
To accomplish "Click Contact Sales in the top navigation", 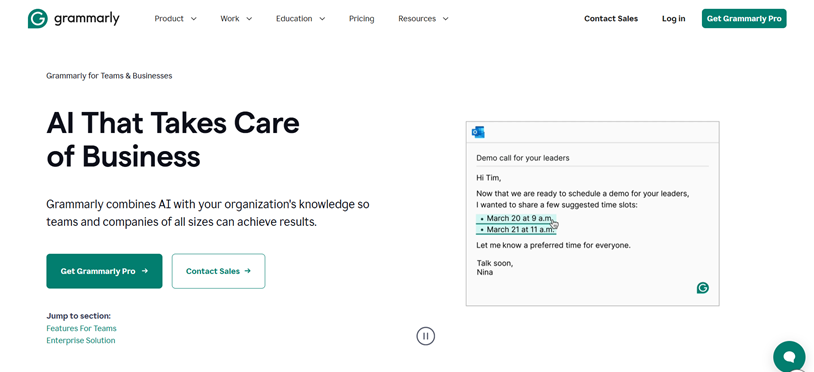I will 611,19.
